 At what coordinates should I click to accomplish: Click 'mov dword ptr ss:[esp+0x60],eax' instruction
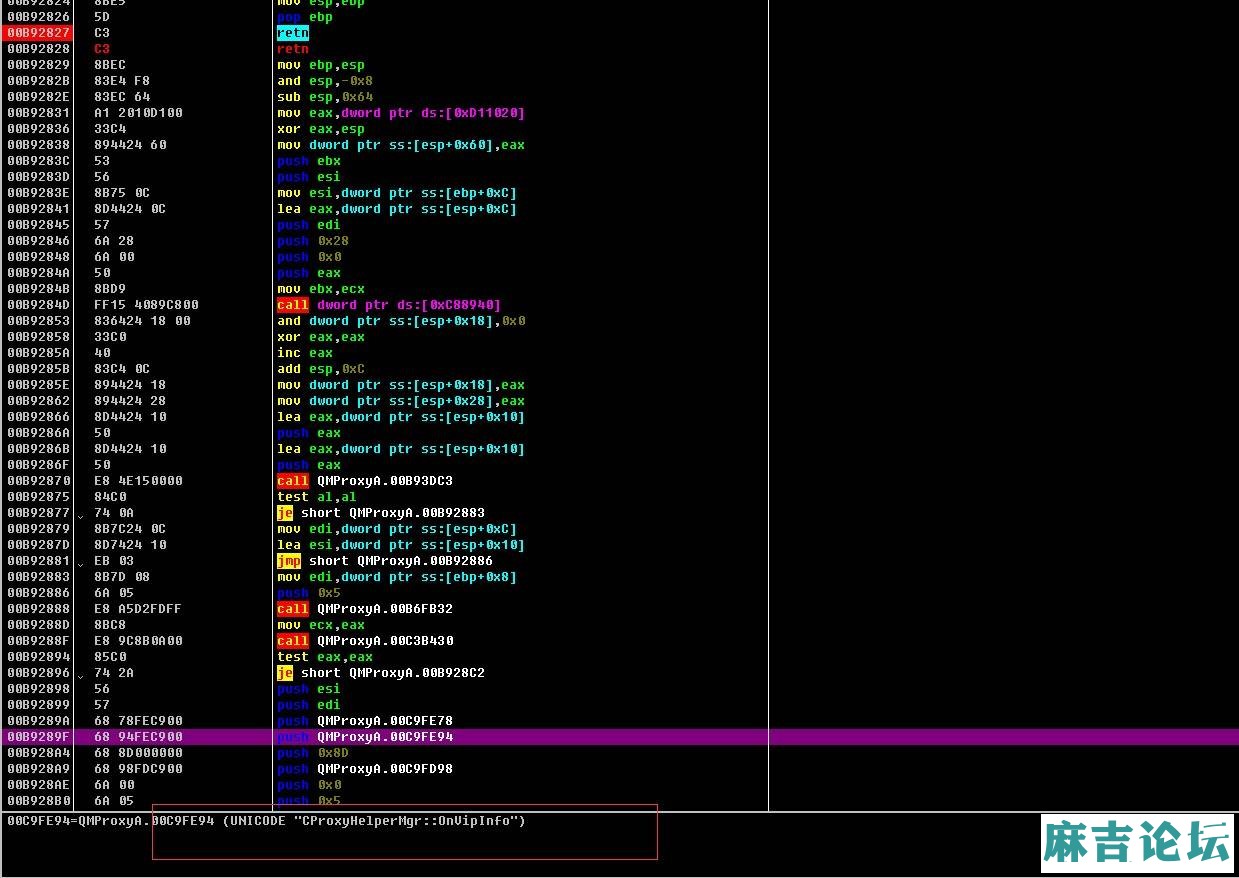tap(401, 145)
